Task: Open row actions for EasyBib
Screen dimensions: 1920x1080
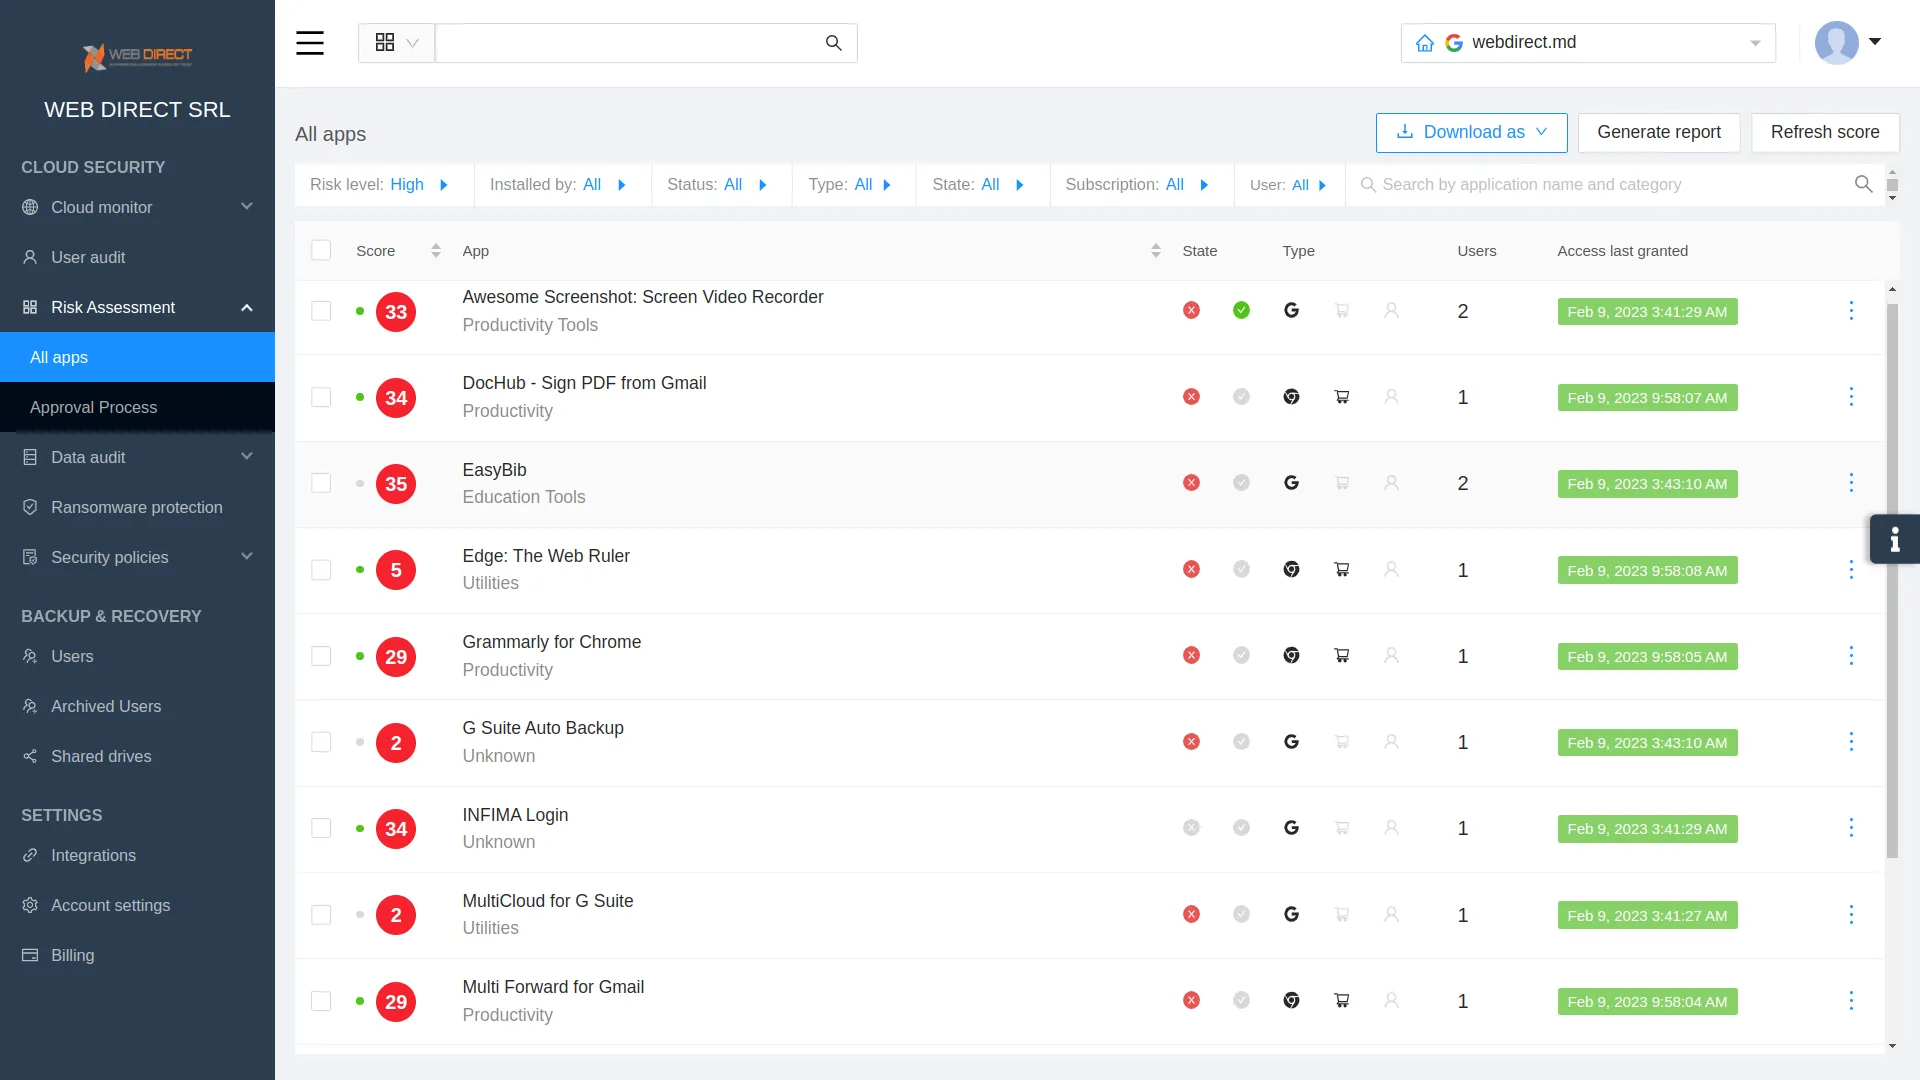Action: (x=1851, y=483)
